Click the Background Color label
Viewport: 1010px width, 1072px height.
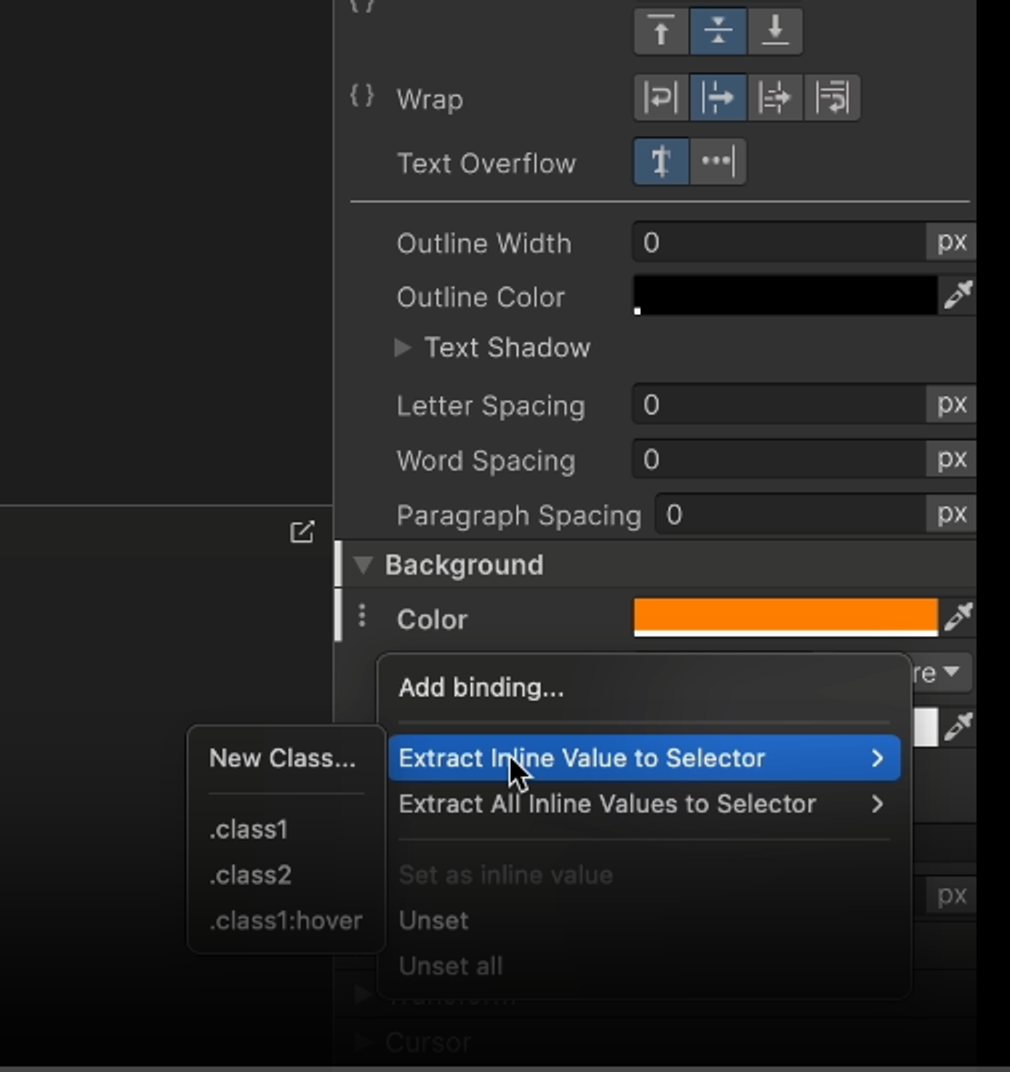click(432, 619)
